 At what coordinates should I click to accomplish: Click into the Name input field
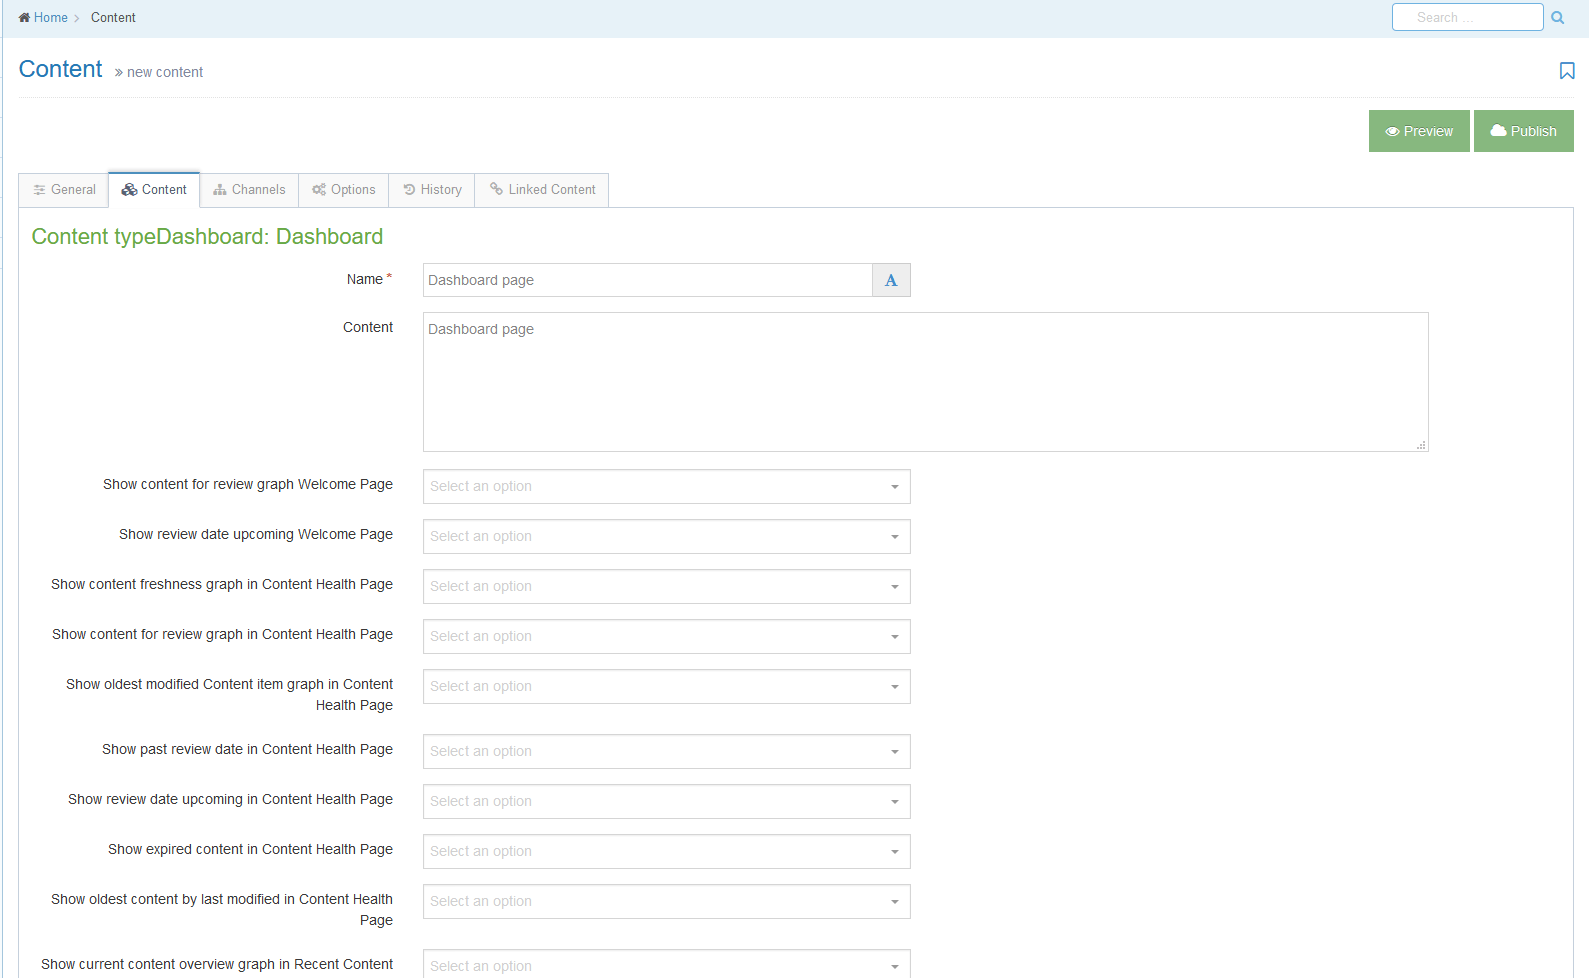[x=647, y=280]
